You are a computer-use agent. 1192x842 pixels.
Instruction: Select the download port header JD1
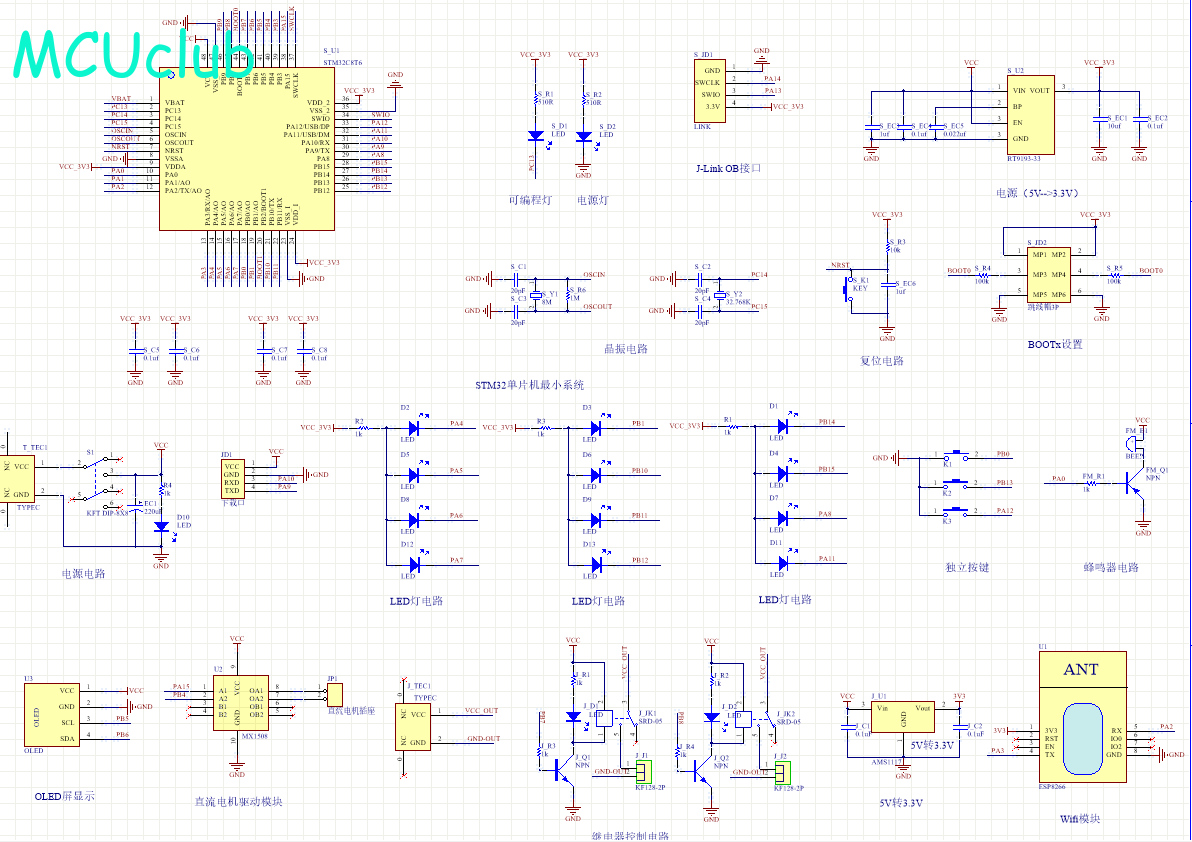point(232,477)
